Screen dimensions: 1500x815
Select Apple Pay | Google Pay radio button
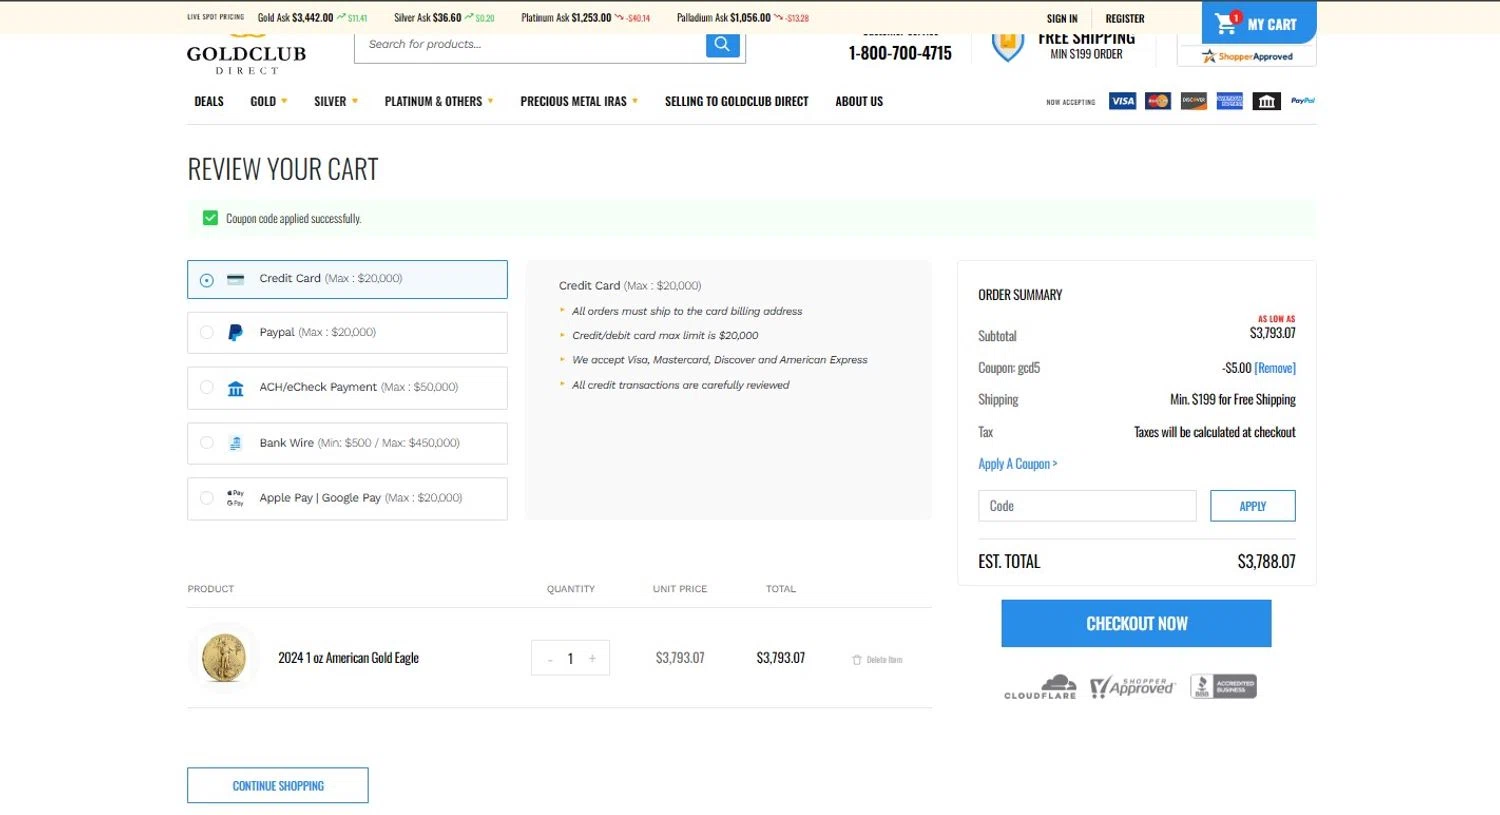click(x=207, y=498)
